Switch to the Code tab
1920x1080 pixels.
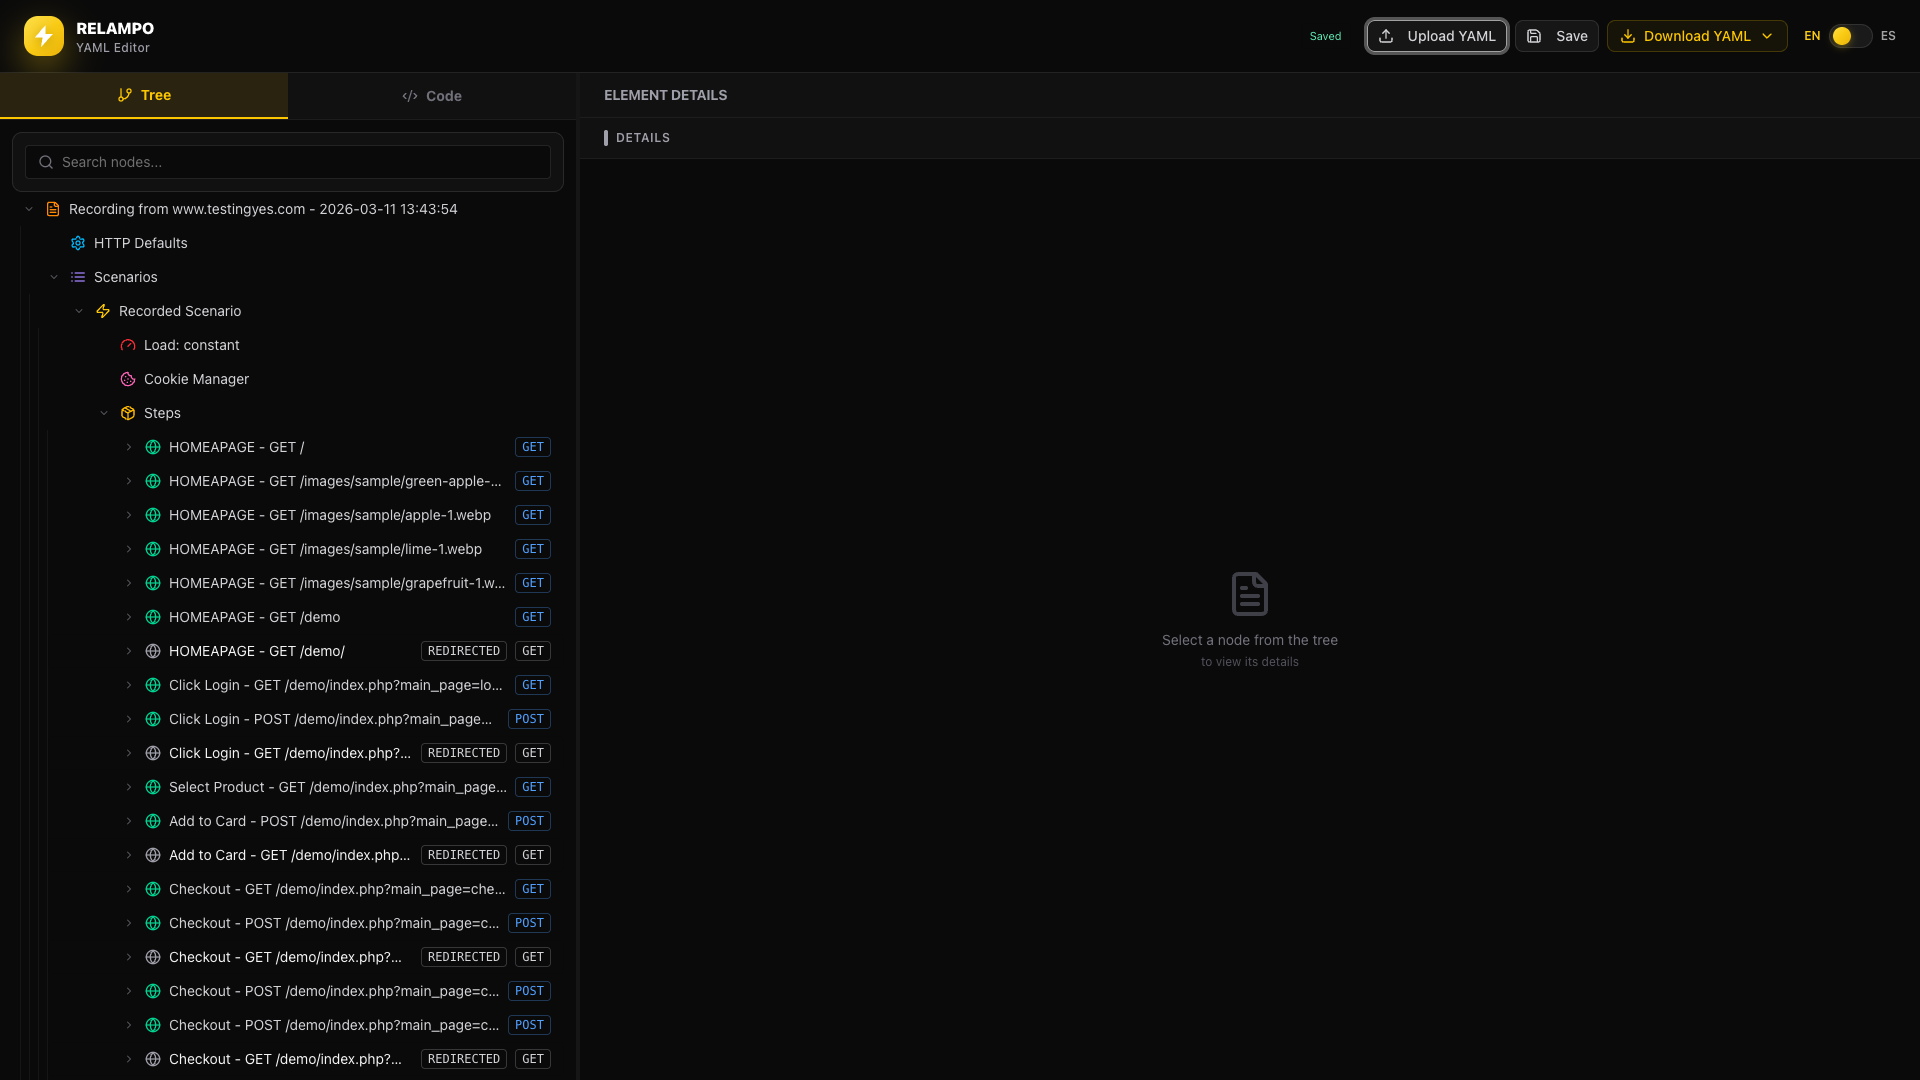(432, 95)
